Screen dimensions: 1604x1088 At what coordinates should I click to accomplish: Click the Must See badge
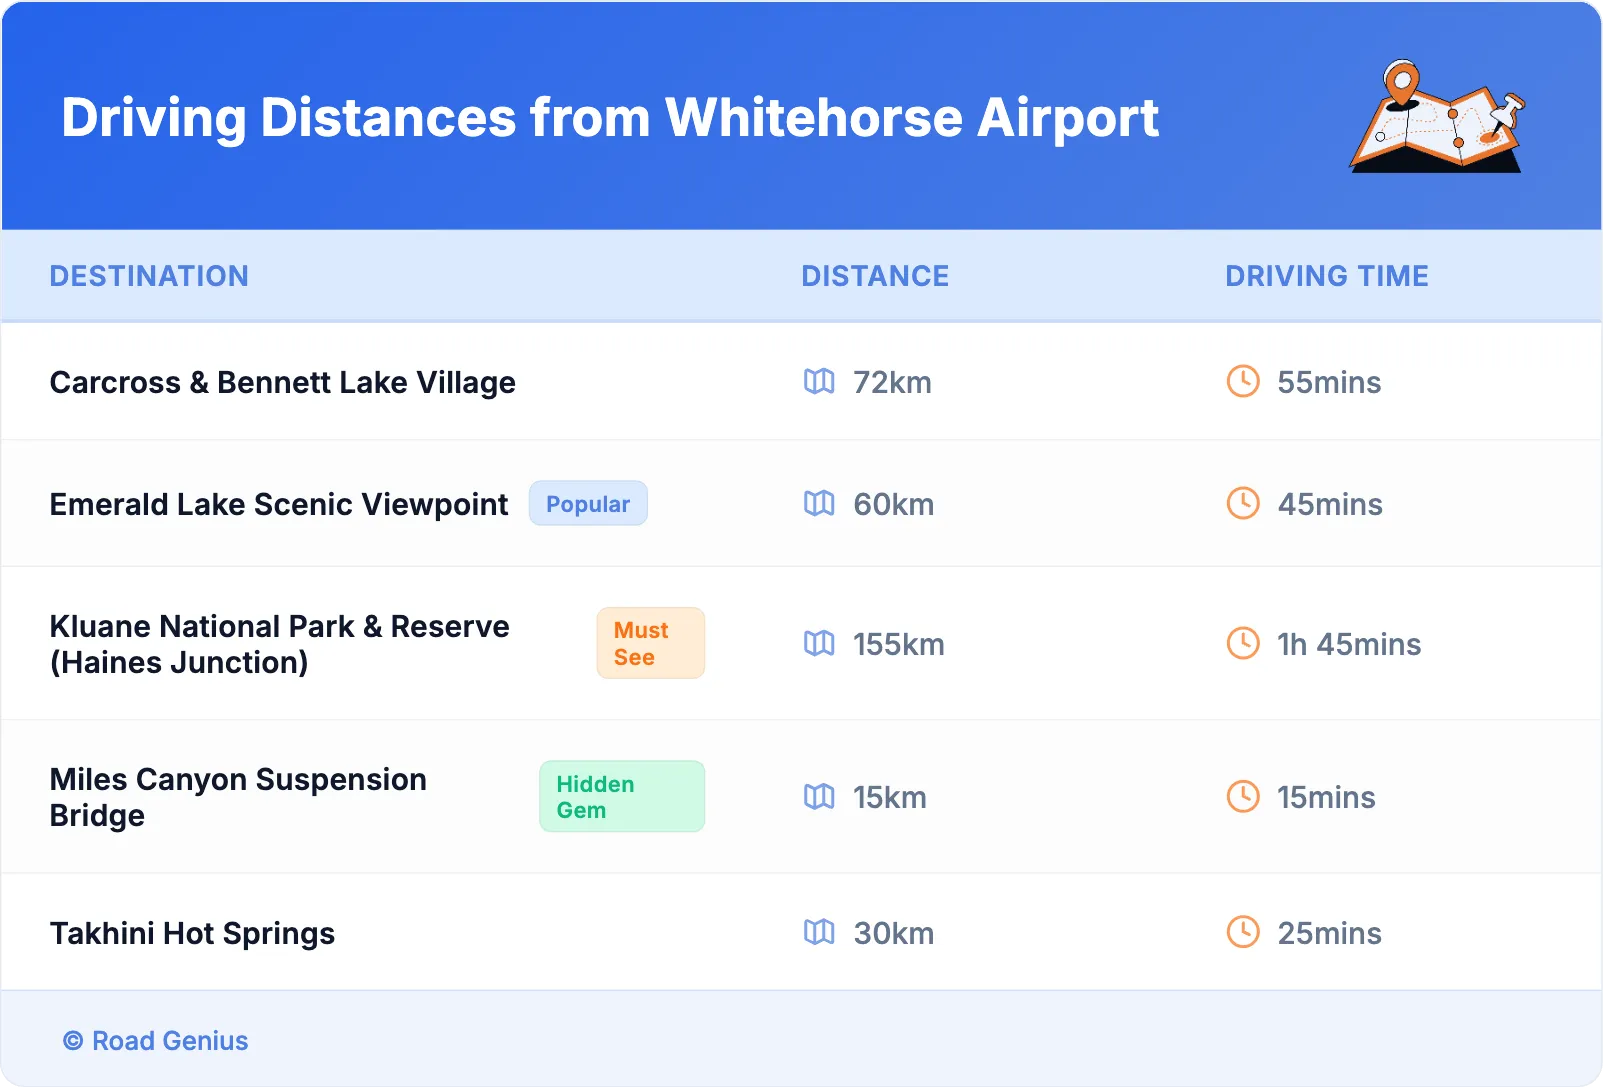pyautogui.click(x=651, y=643)
